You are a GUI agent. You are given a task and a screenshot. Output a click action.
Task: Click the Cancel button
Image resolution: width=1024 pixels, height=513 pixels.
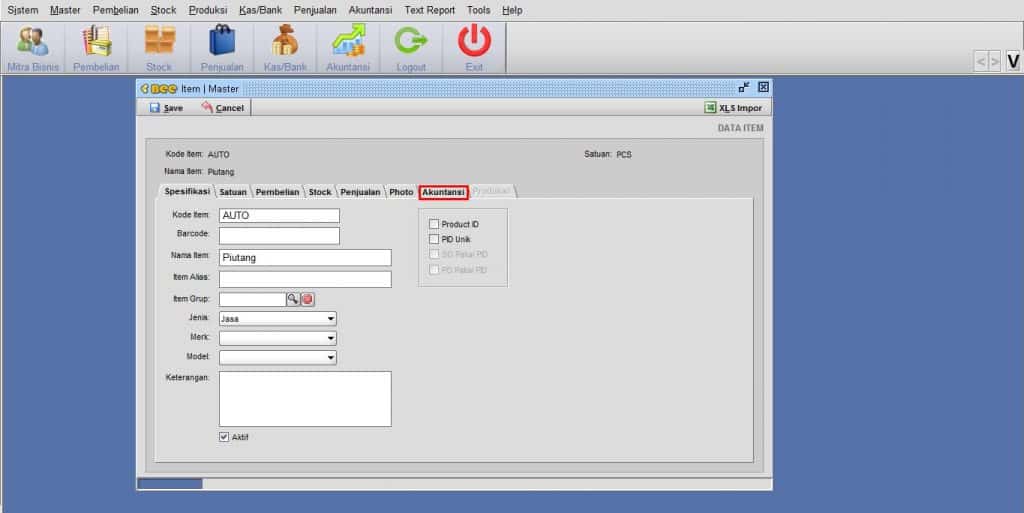[223, 108]
